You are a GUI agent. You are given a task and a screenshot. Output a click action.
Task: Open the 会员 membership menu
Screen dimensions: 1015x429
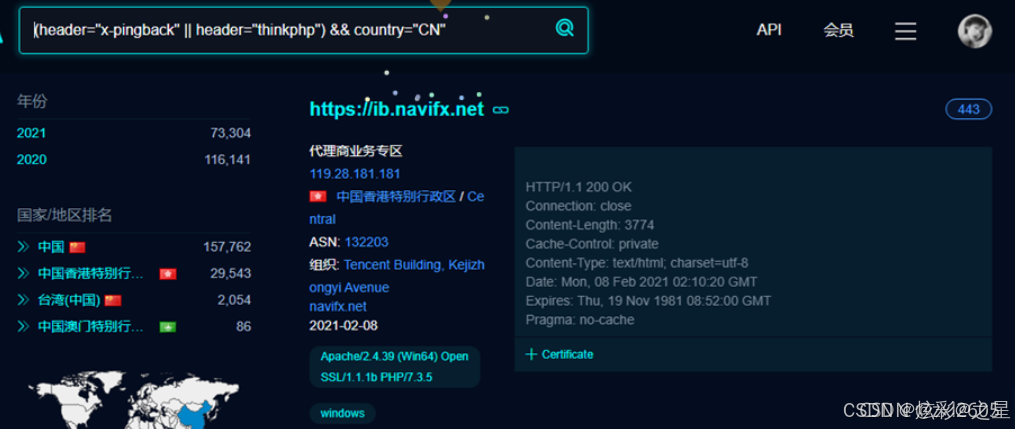pyautogui.click(x=838, y=30)
